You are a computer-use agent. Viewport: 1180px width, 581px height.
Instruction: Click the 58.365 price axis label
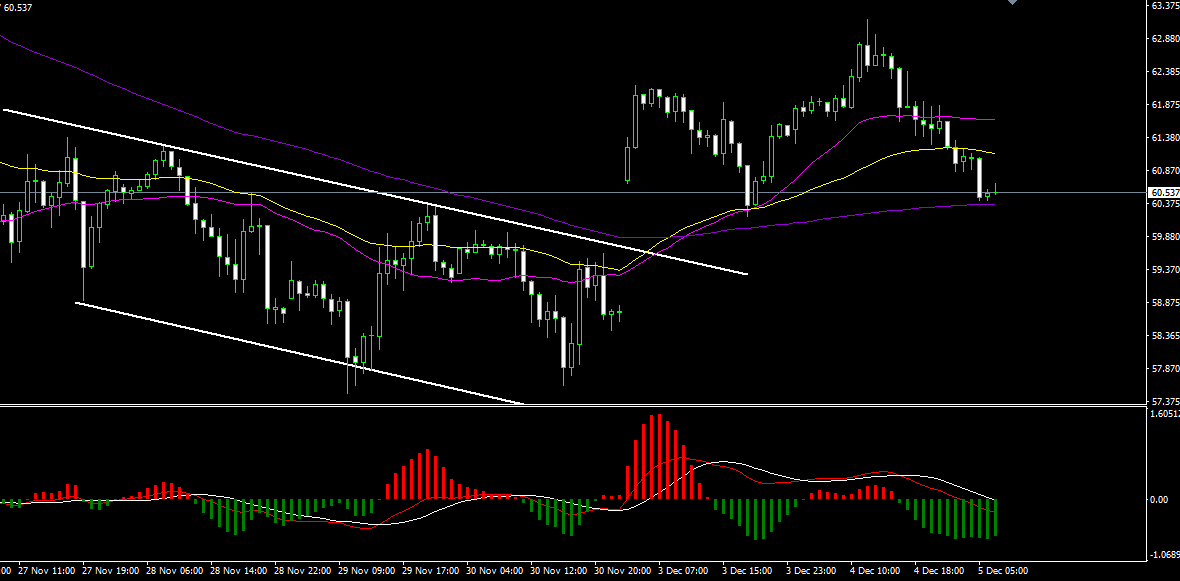1165,336
